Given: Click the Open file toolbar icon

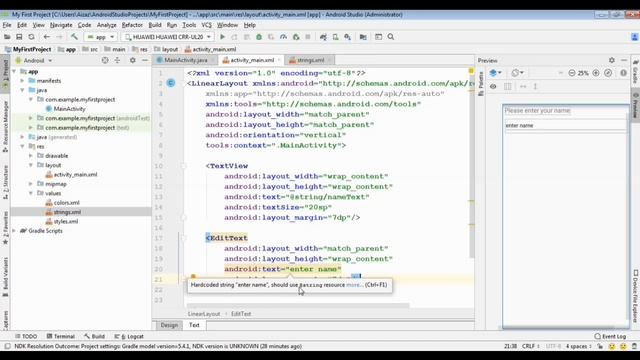Looking at the screenshot, I should [7, 37].
